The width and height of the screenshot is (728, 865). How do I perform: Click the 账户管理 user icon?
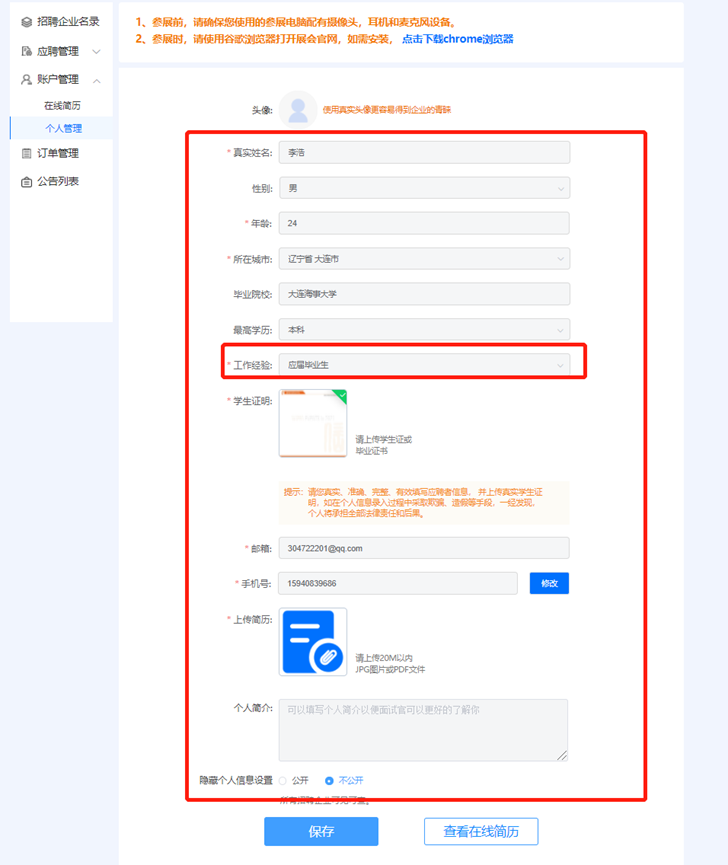(26, 79)
